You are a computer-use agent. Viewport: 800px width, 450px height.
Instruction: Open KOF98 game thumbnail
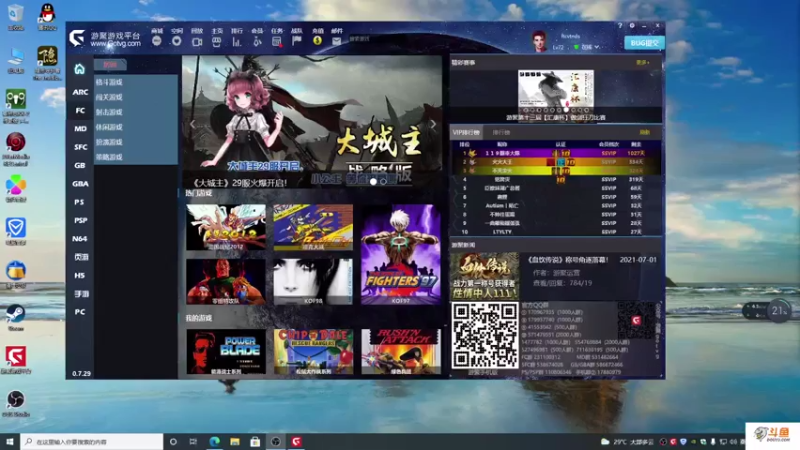click(313, 282)
